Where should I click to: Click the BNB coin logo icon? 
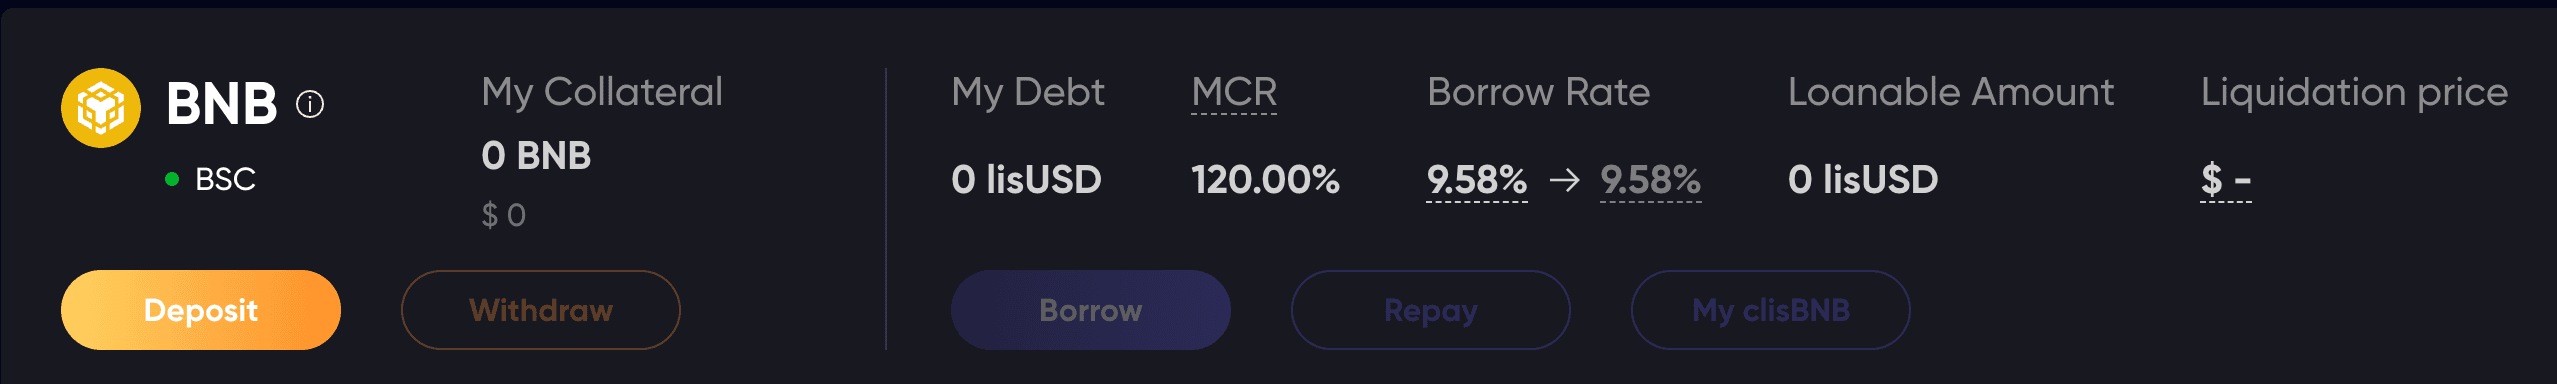coord(101,108)
